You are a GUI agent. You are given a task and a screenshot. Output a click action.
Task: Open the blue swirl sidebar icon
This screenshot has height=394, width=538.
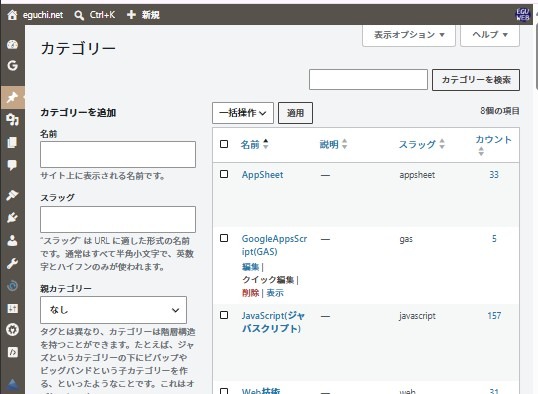12,286
